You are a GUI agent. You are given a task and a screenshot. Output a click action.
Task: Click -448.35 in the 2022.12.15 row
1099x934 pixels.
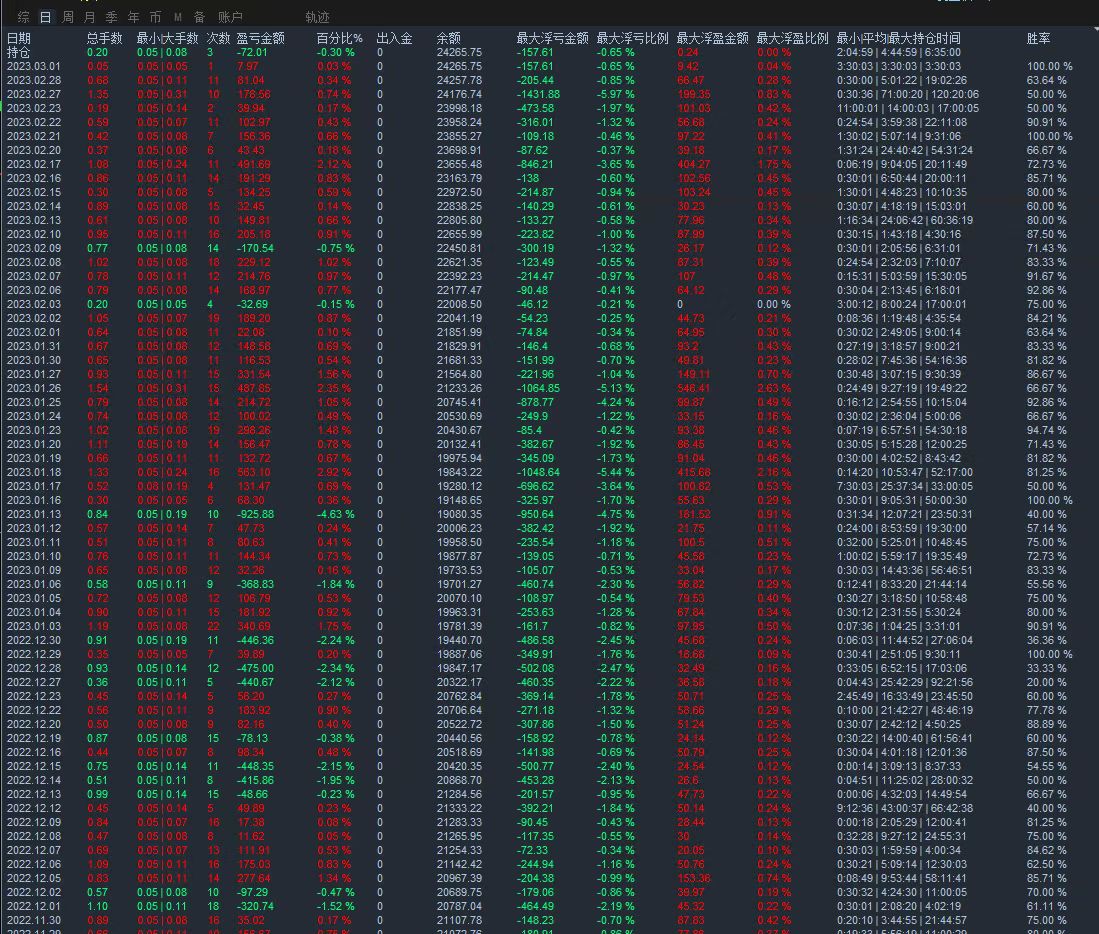click(255, 767)
